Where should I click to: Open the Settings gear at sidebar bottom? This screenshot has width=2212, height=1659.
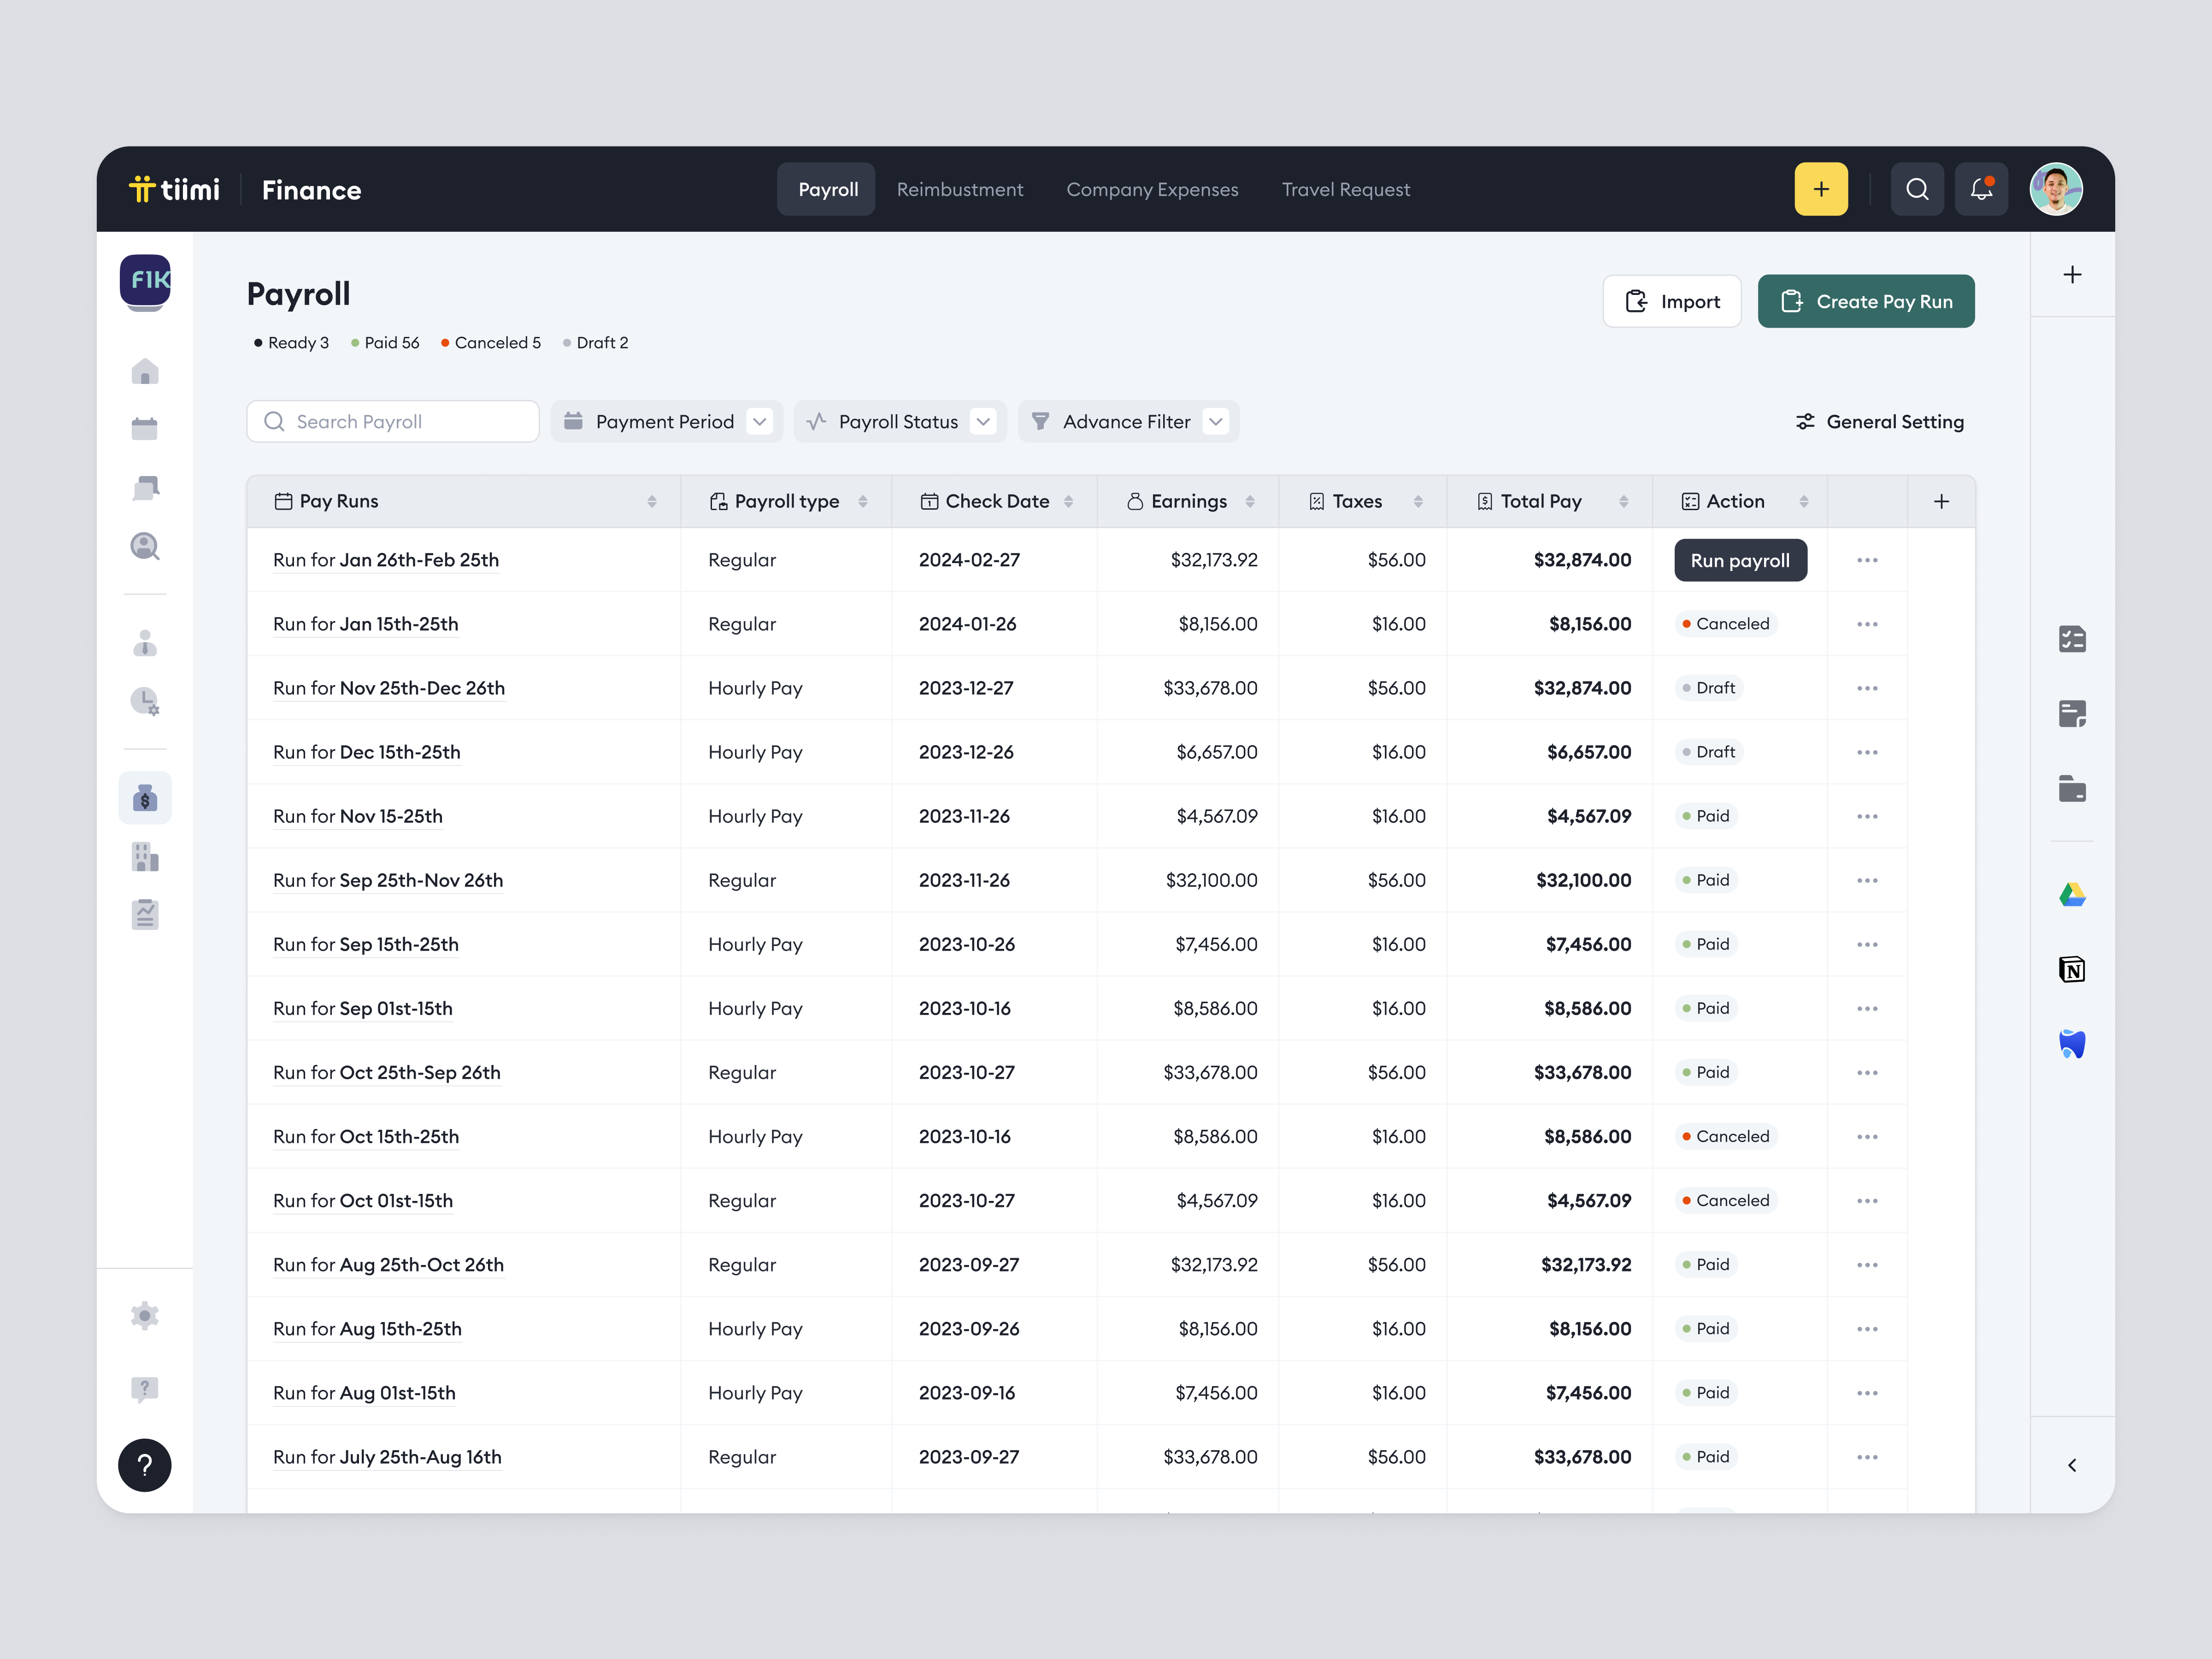tap(145, 1315)
